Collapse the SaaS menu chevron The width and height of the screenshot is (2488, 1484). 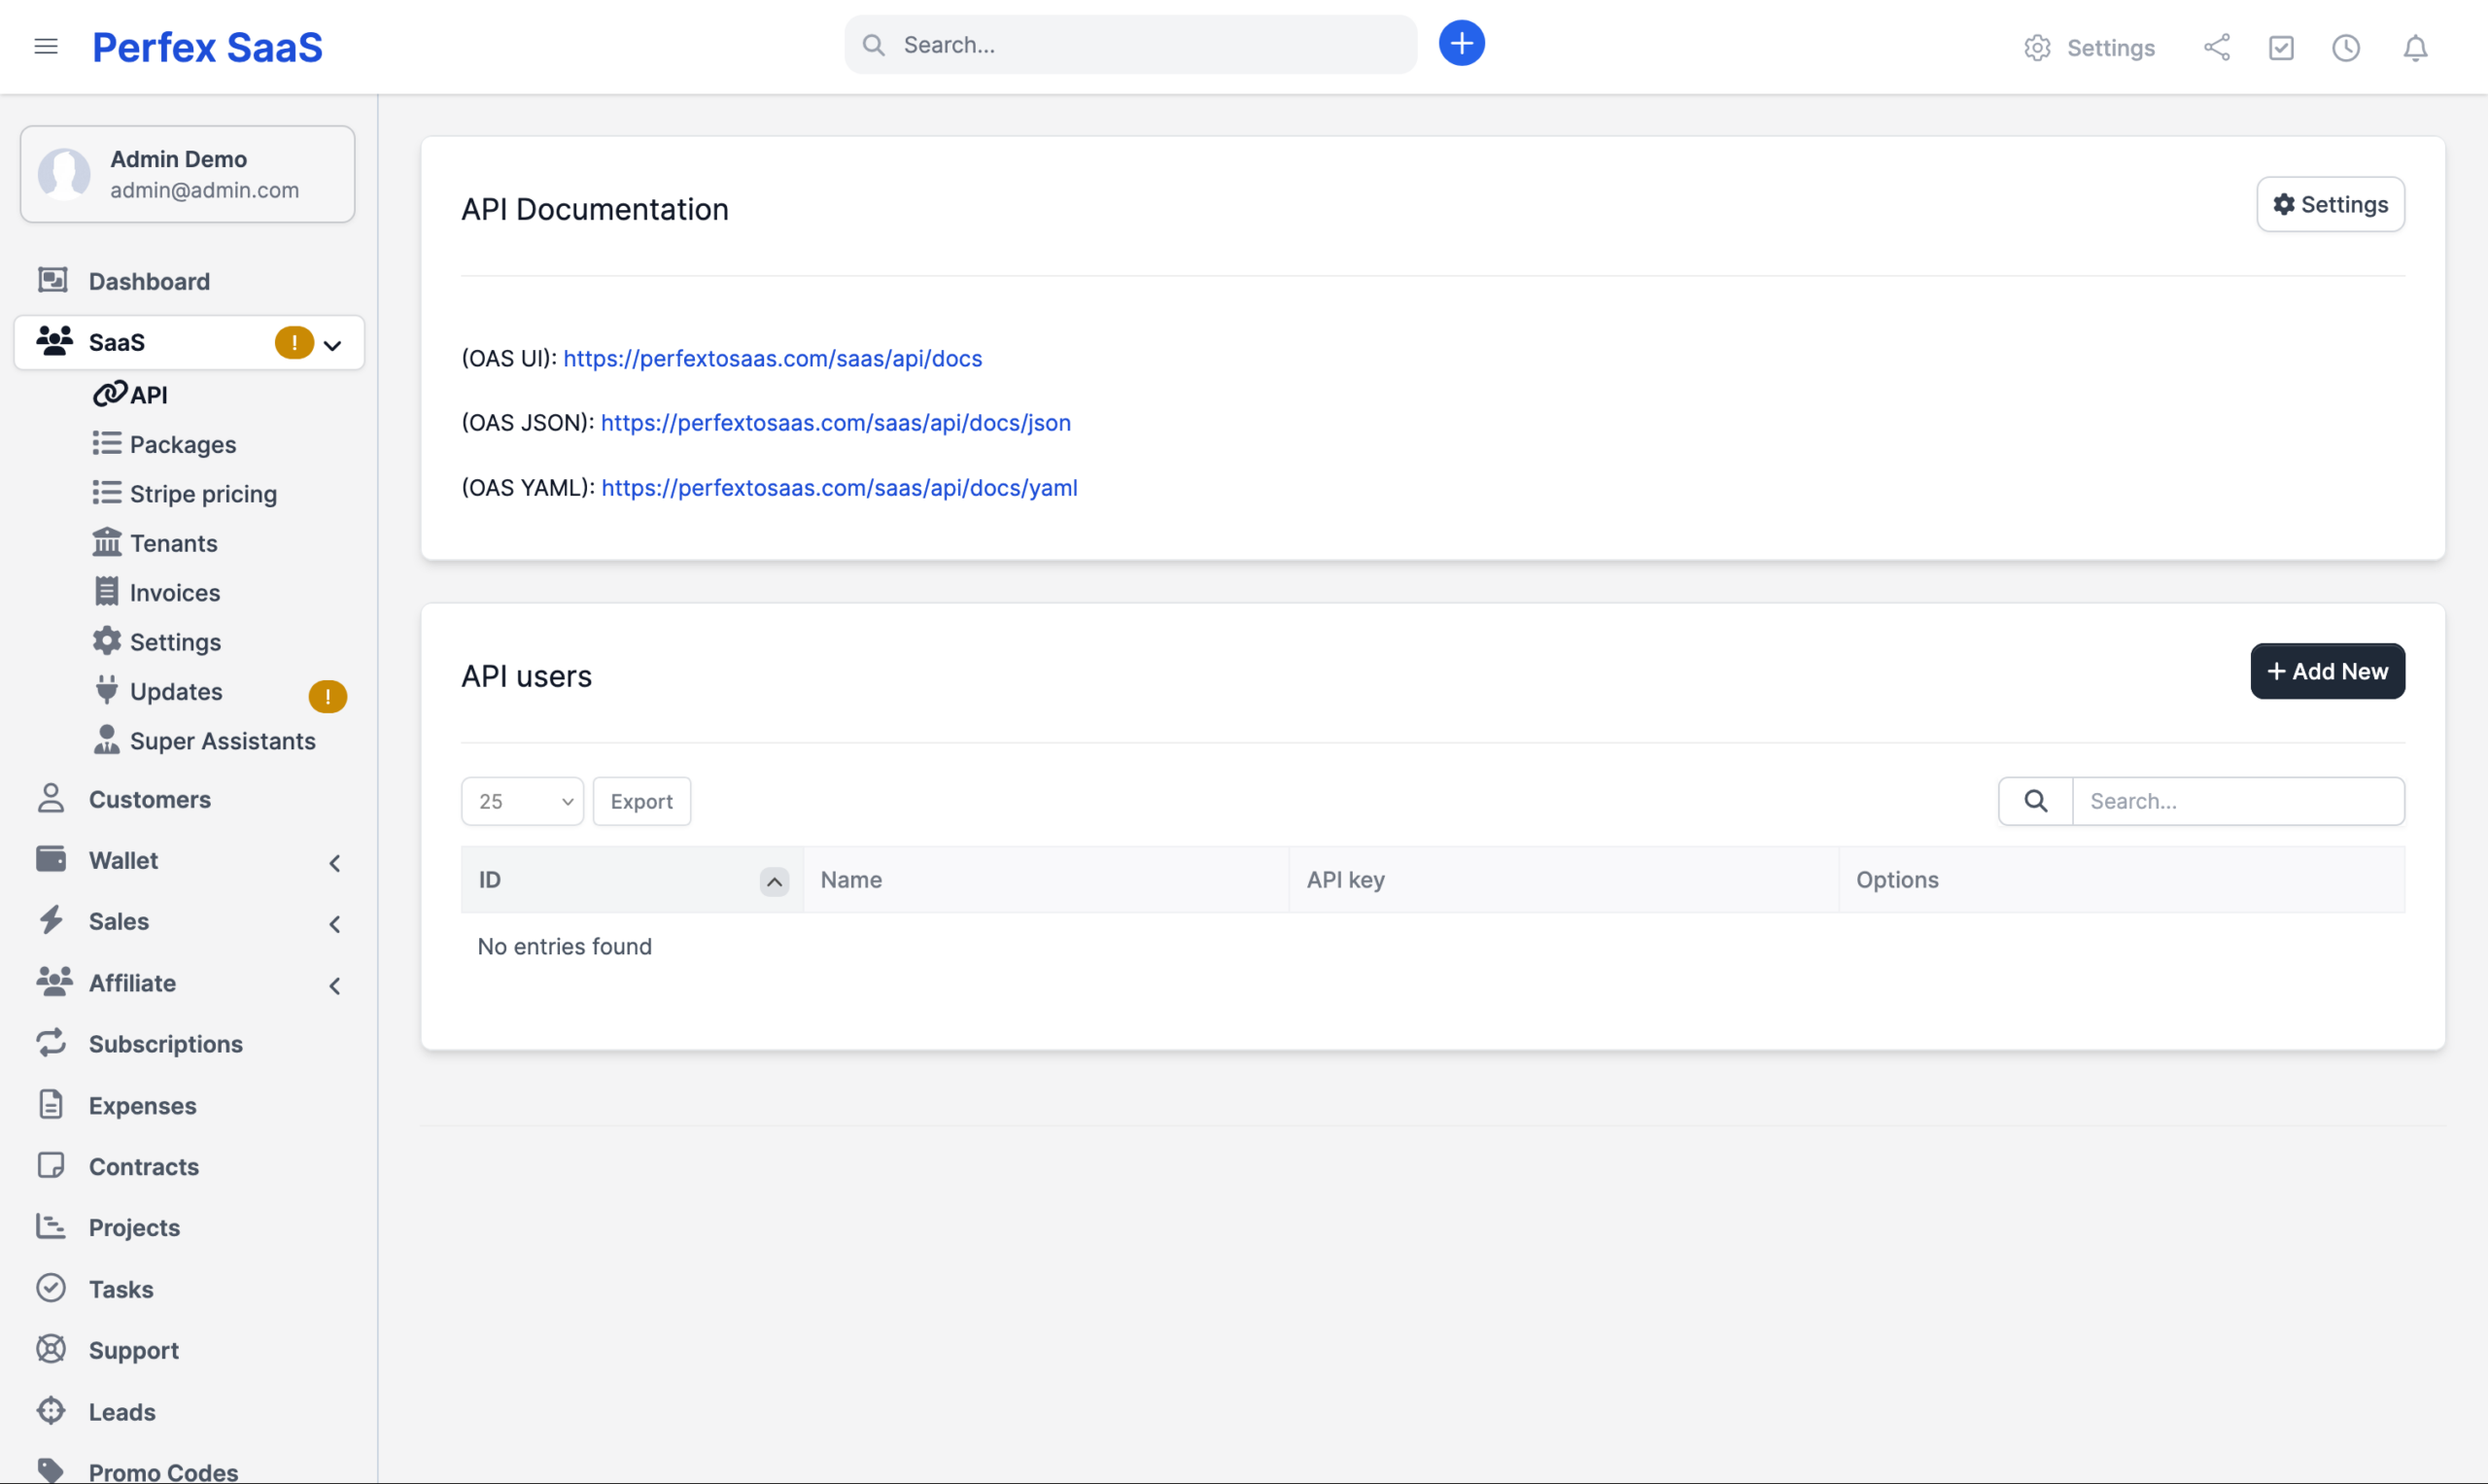[333, 345]
